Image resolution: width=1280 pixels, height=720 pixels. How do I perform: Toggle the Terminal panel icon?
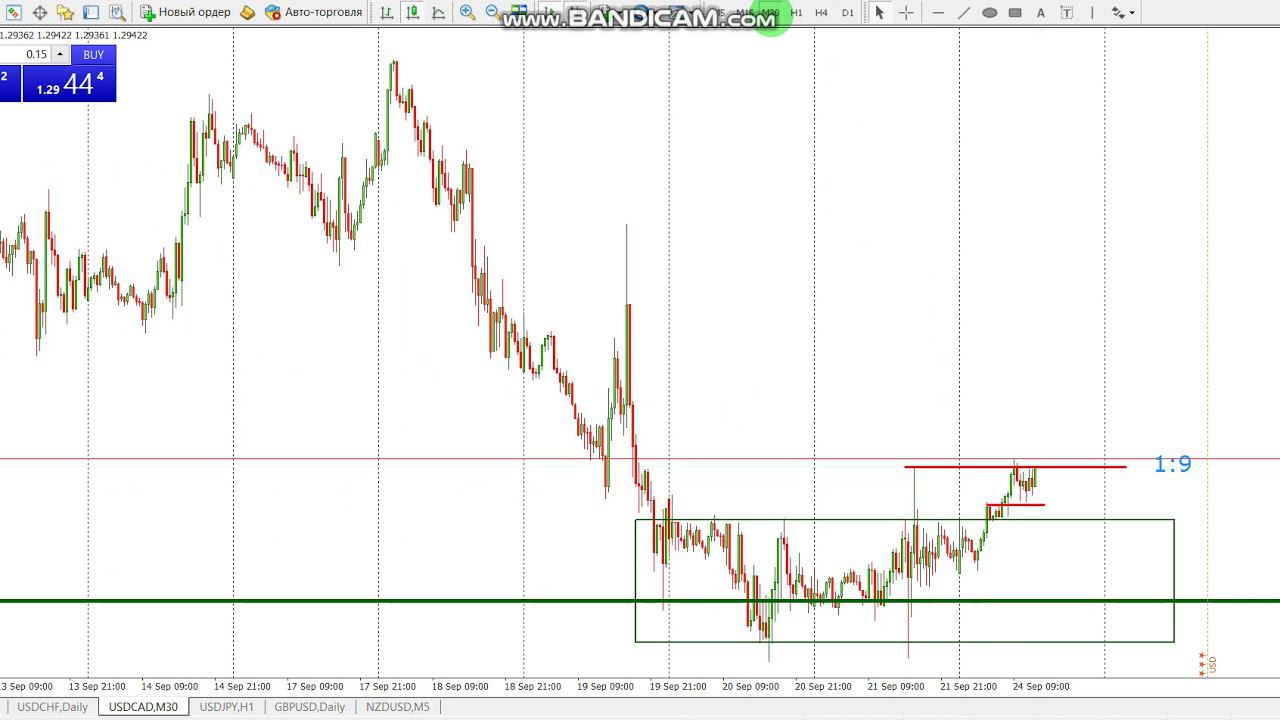tap(91, 13)
